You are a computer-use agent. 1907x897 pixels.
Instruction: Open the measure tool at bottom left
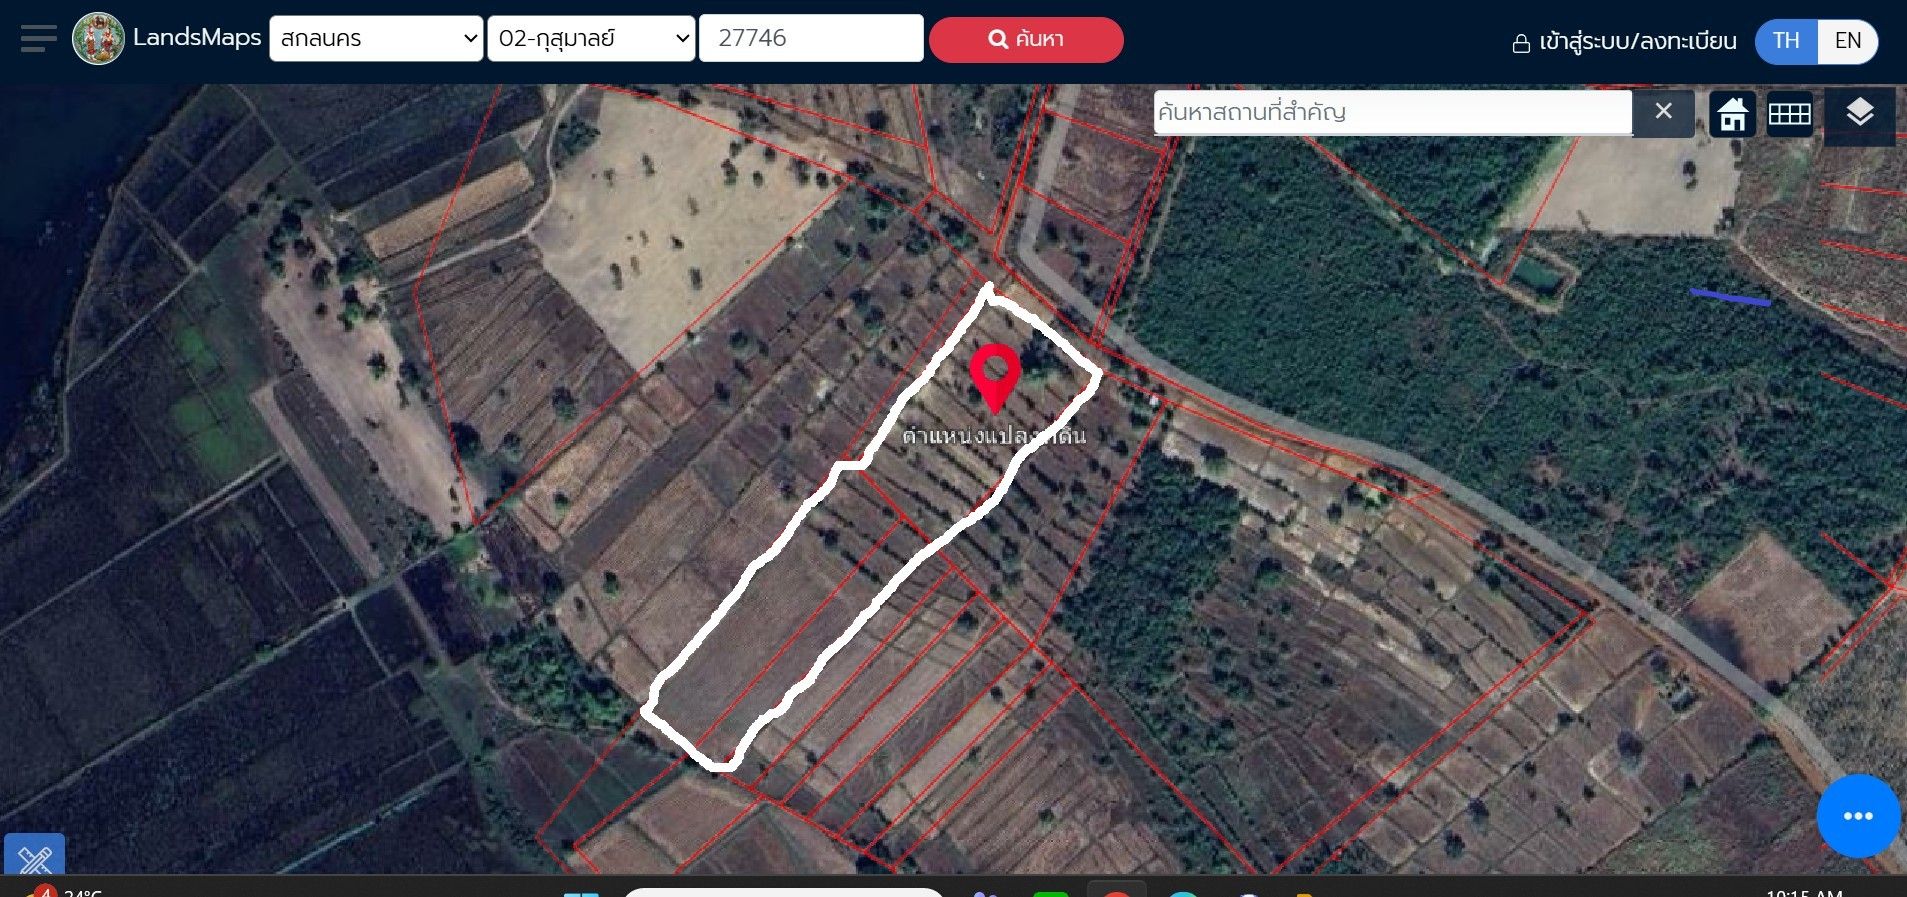click(35, 856)
